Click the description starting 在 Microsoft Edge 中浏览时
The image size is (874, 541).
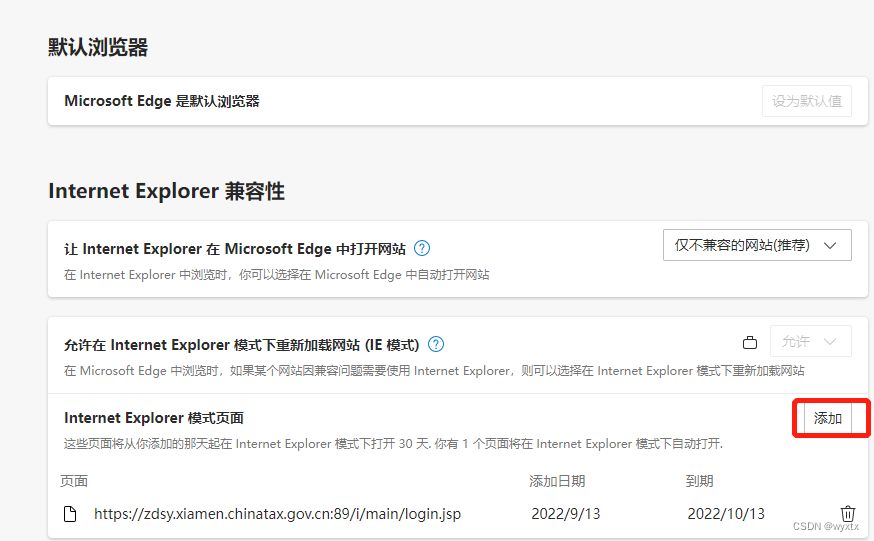tap(434, 371)
